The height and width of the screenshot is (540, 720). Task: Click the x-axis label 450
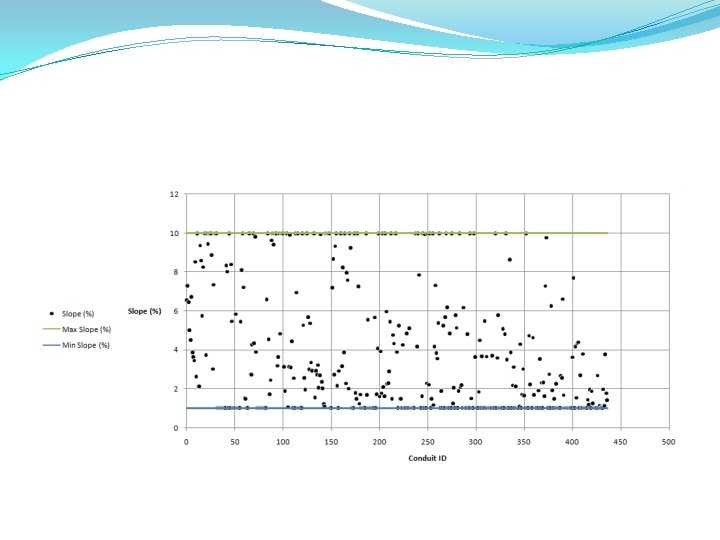[620, 442]
